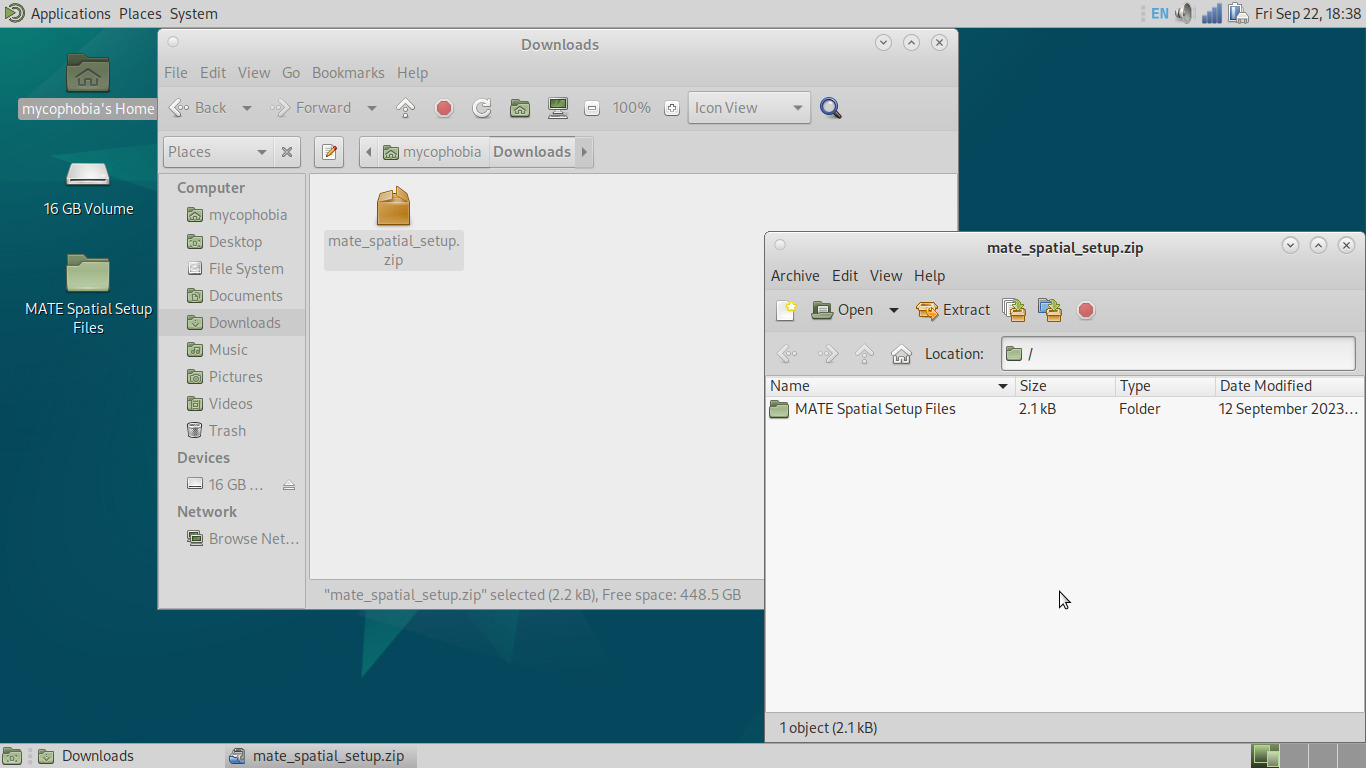Open File System in sidebar
Screen dimensions: 1366x768
[233, 269]
